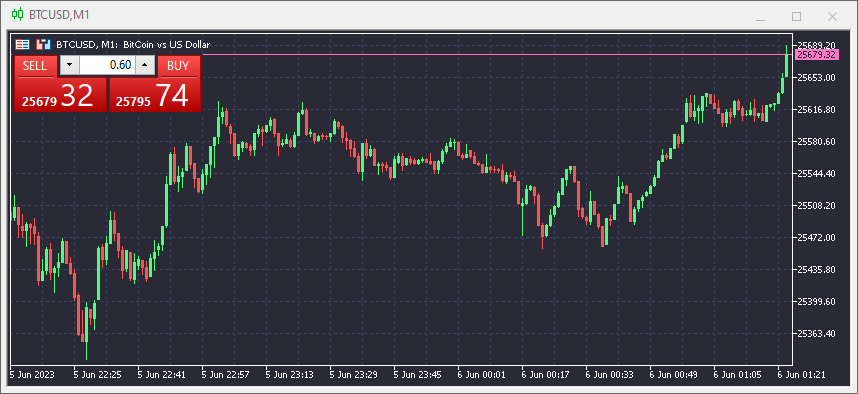Click the 25580.60 price scale label

click(x=815, y=141)
